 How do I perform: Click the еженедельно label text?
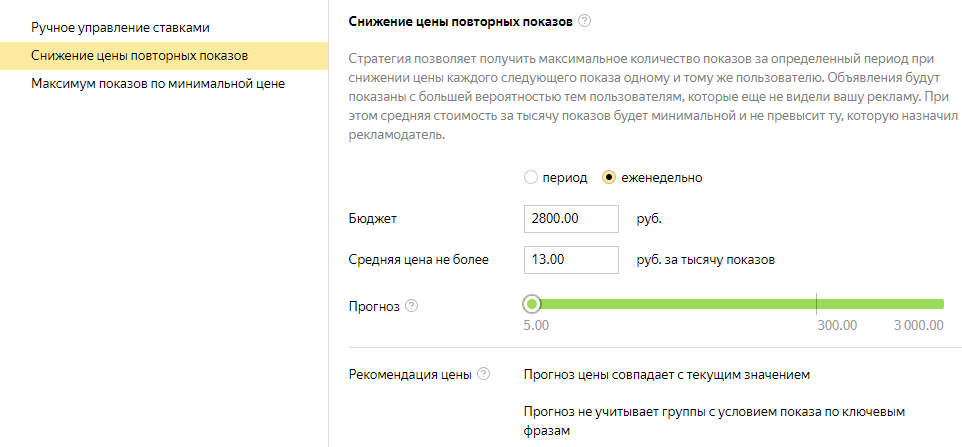(662, 178)
